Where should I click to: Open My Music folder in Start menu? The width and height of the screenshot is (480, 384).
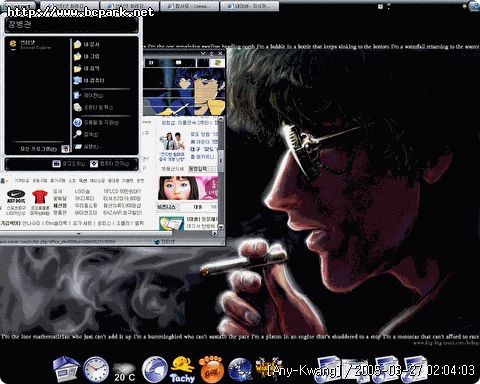point(87,68)
